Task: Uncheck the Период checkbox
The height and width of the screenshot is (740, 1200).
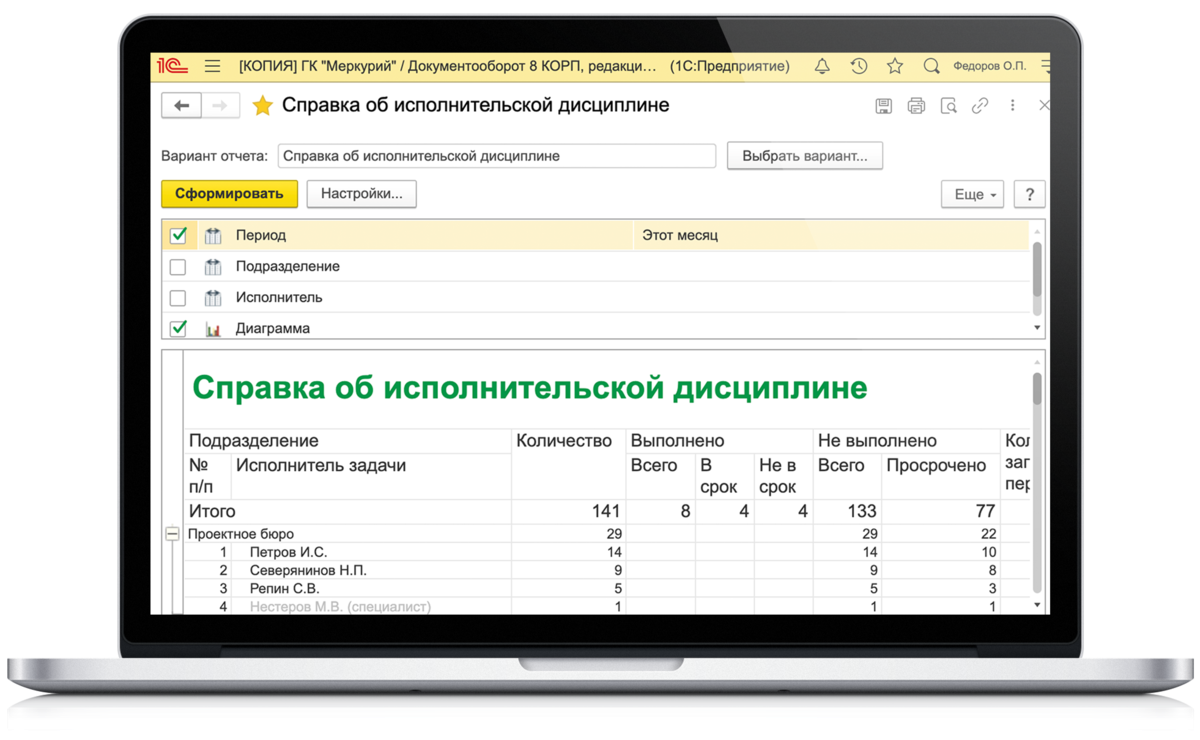Action: click(x=178, y=236)
